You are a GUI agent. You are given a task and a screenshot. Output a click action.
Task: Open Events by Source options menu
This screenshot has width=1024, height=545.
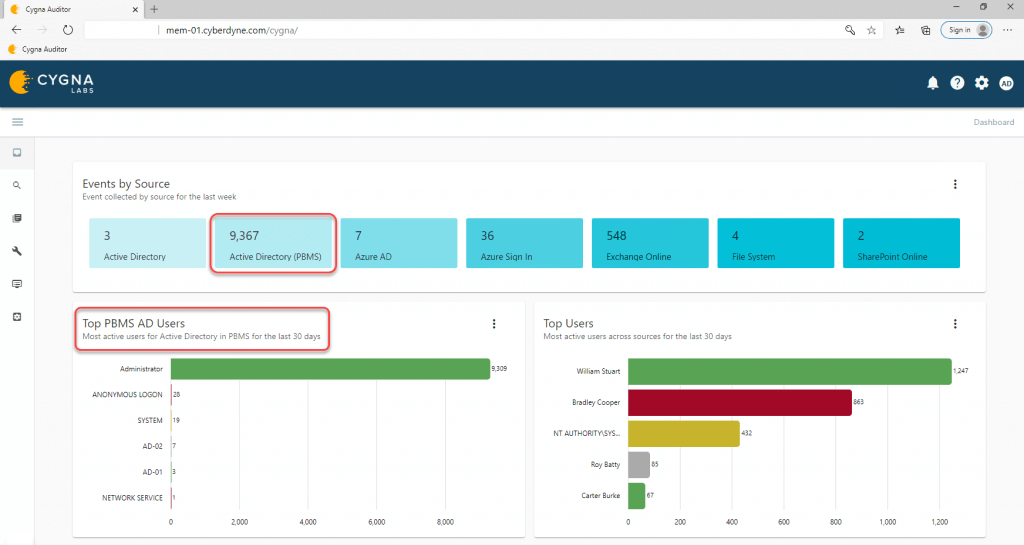click(x=955, y=184)
